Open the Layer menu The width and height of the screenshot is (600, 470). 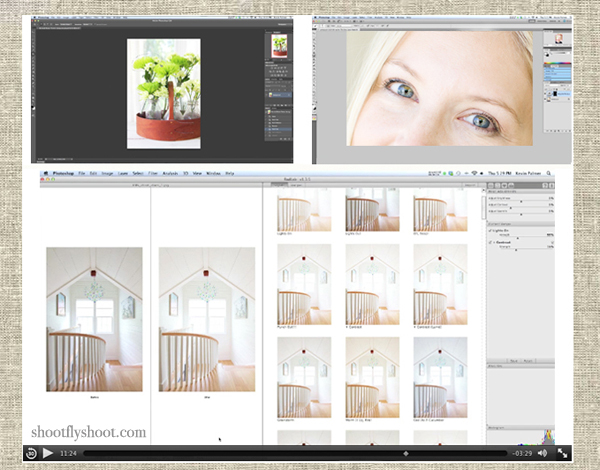click(123, 173)
